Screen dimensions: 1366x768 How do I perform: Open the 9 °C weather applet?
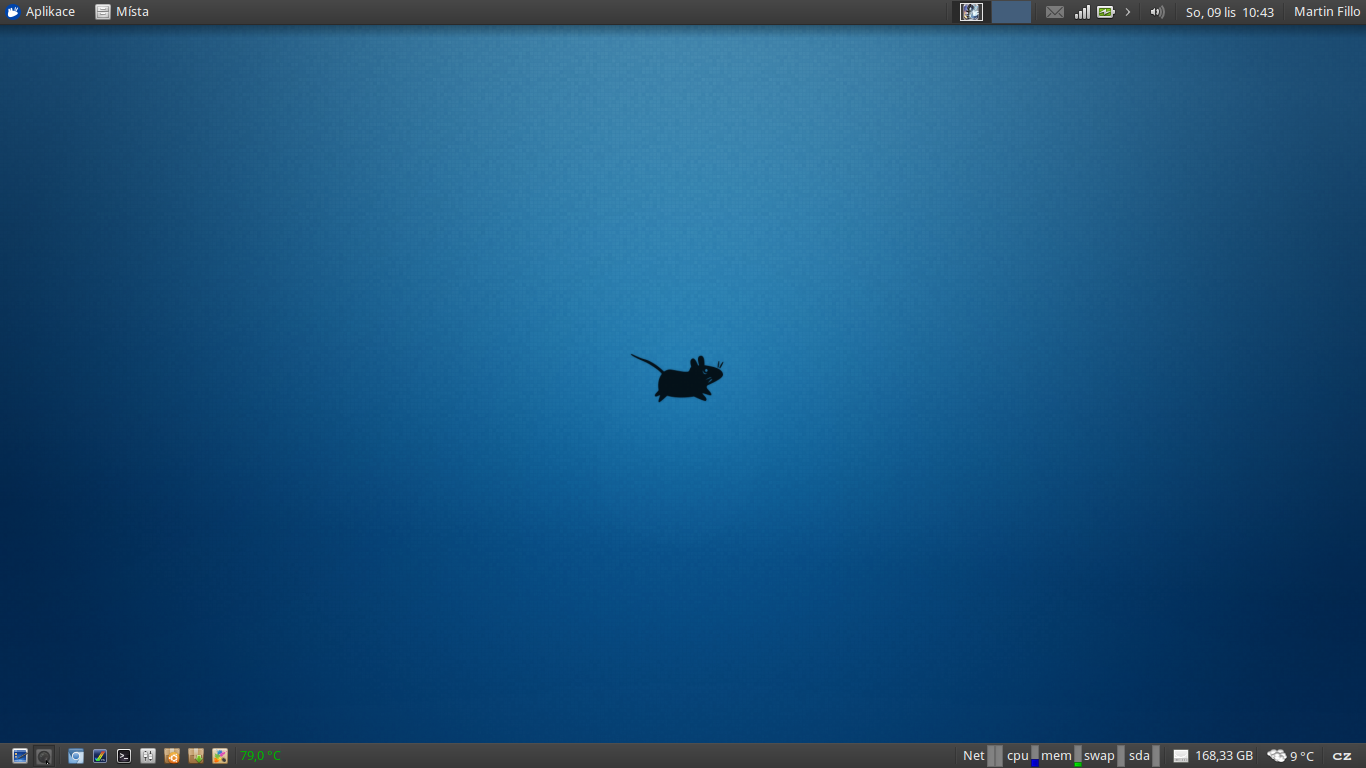[x=1291, y=756]
